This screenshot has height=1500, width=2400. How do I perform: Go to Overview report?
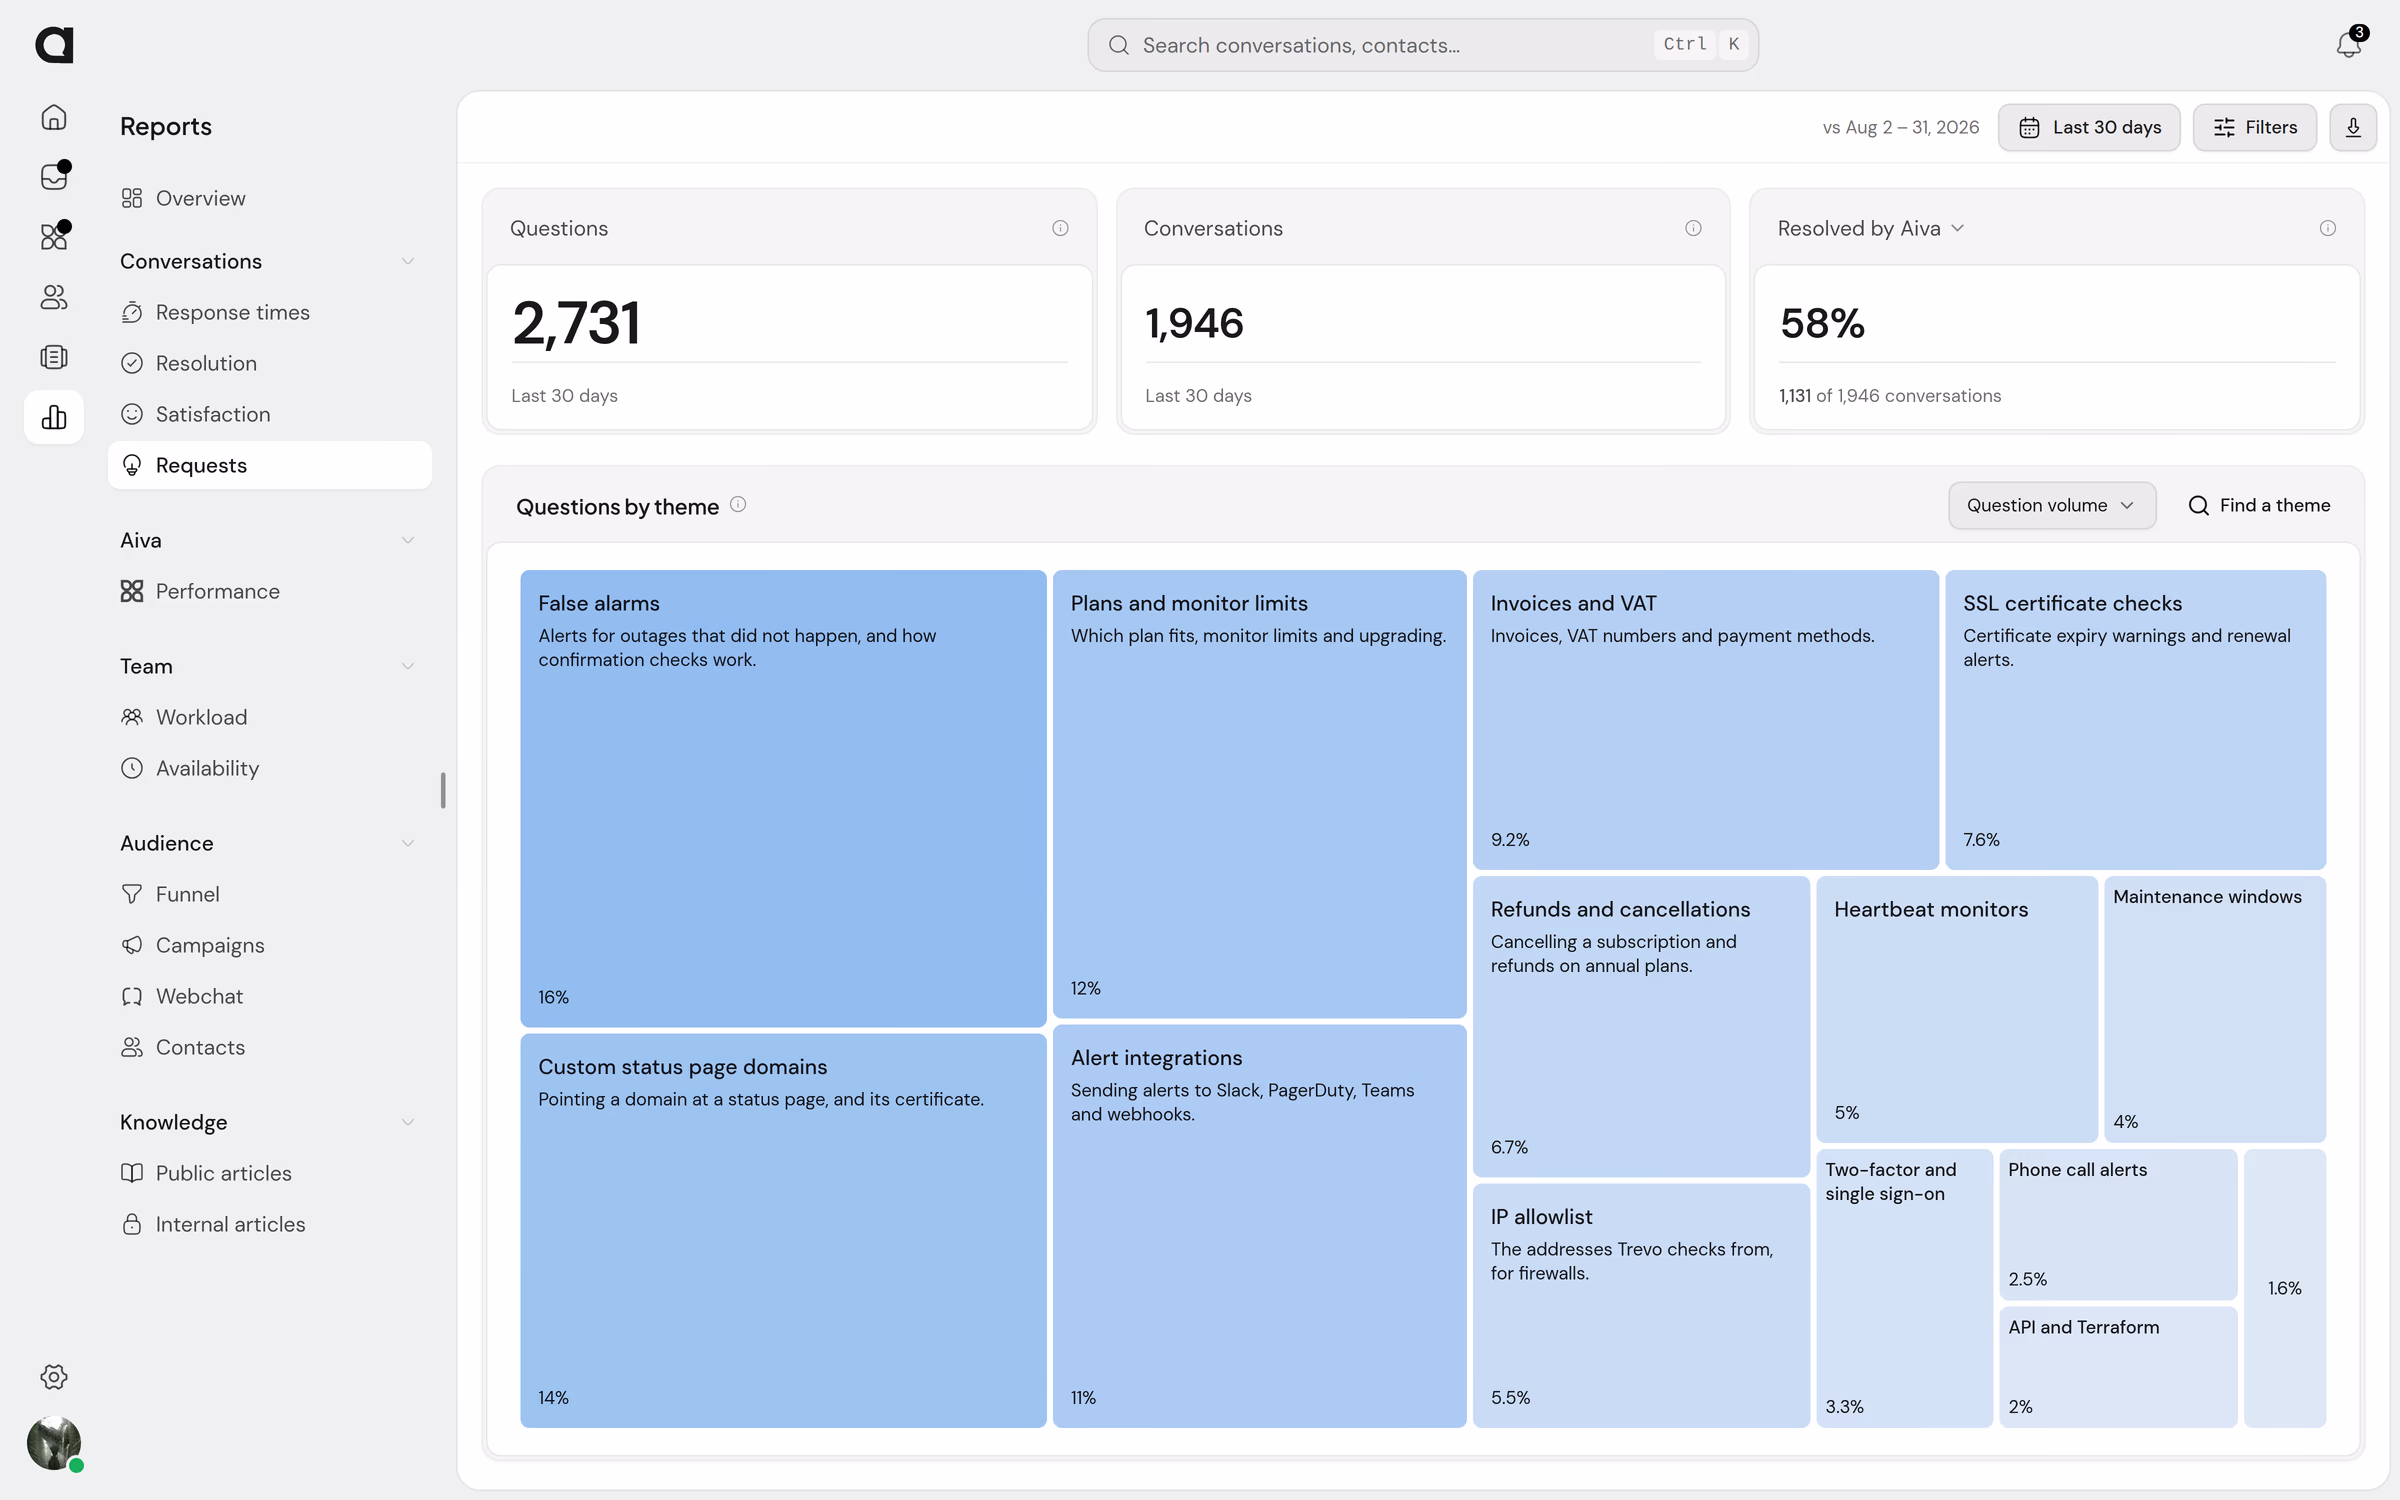pos(270,198)
